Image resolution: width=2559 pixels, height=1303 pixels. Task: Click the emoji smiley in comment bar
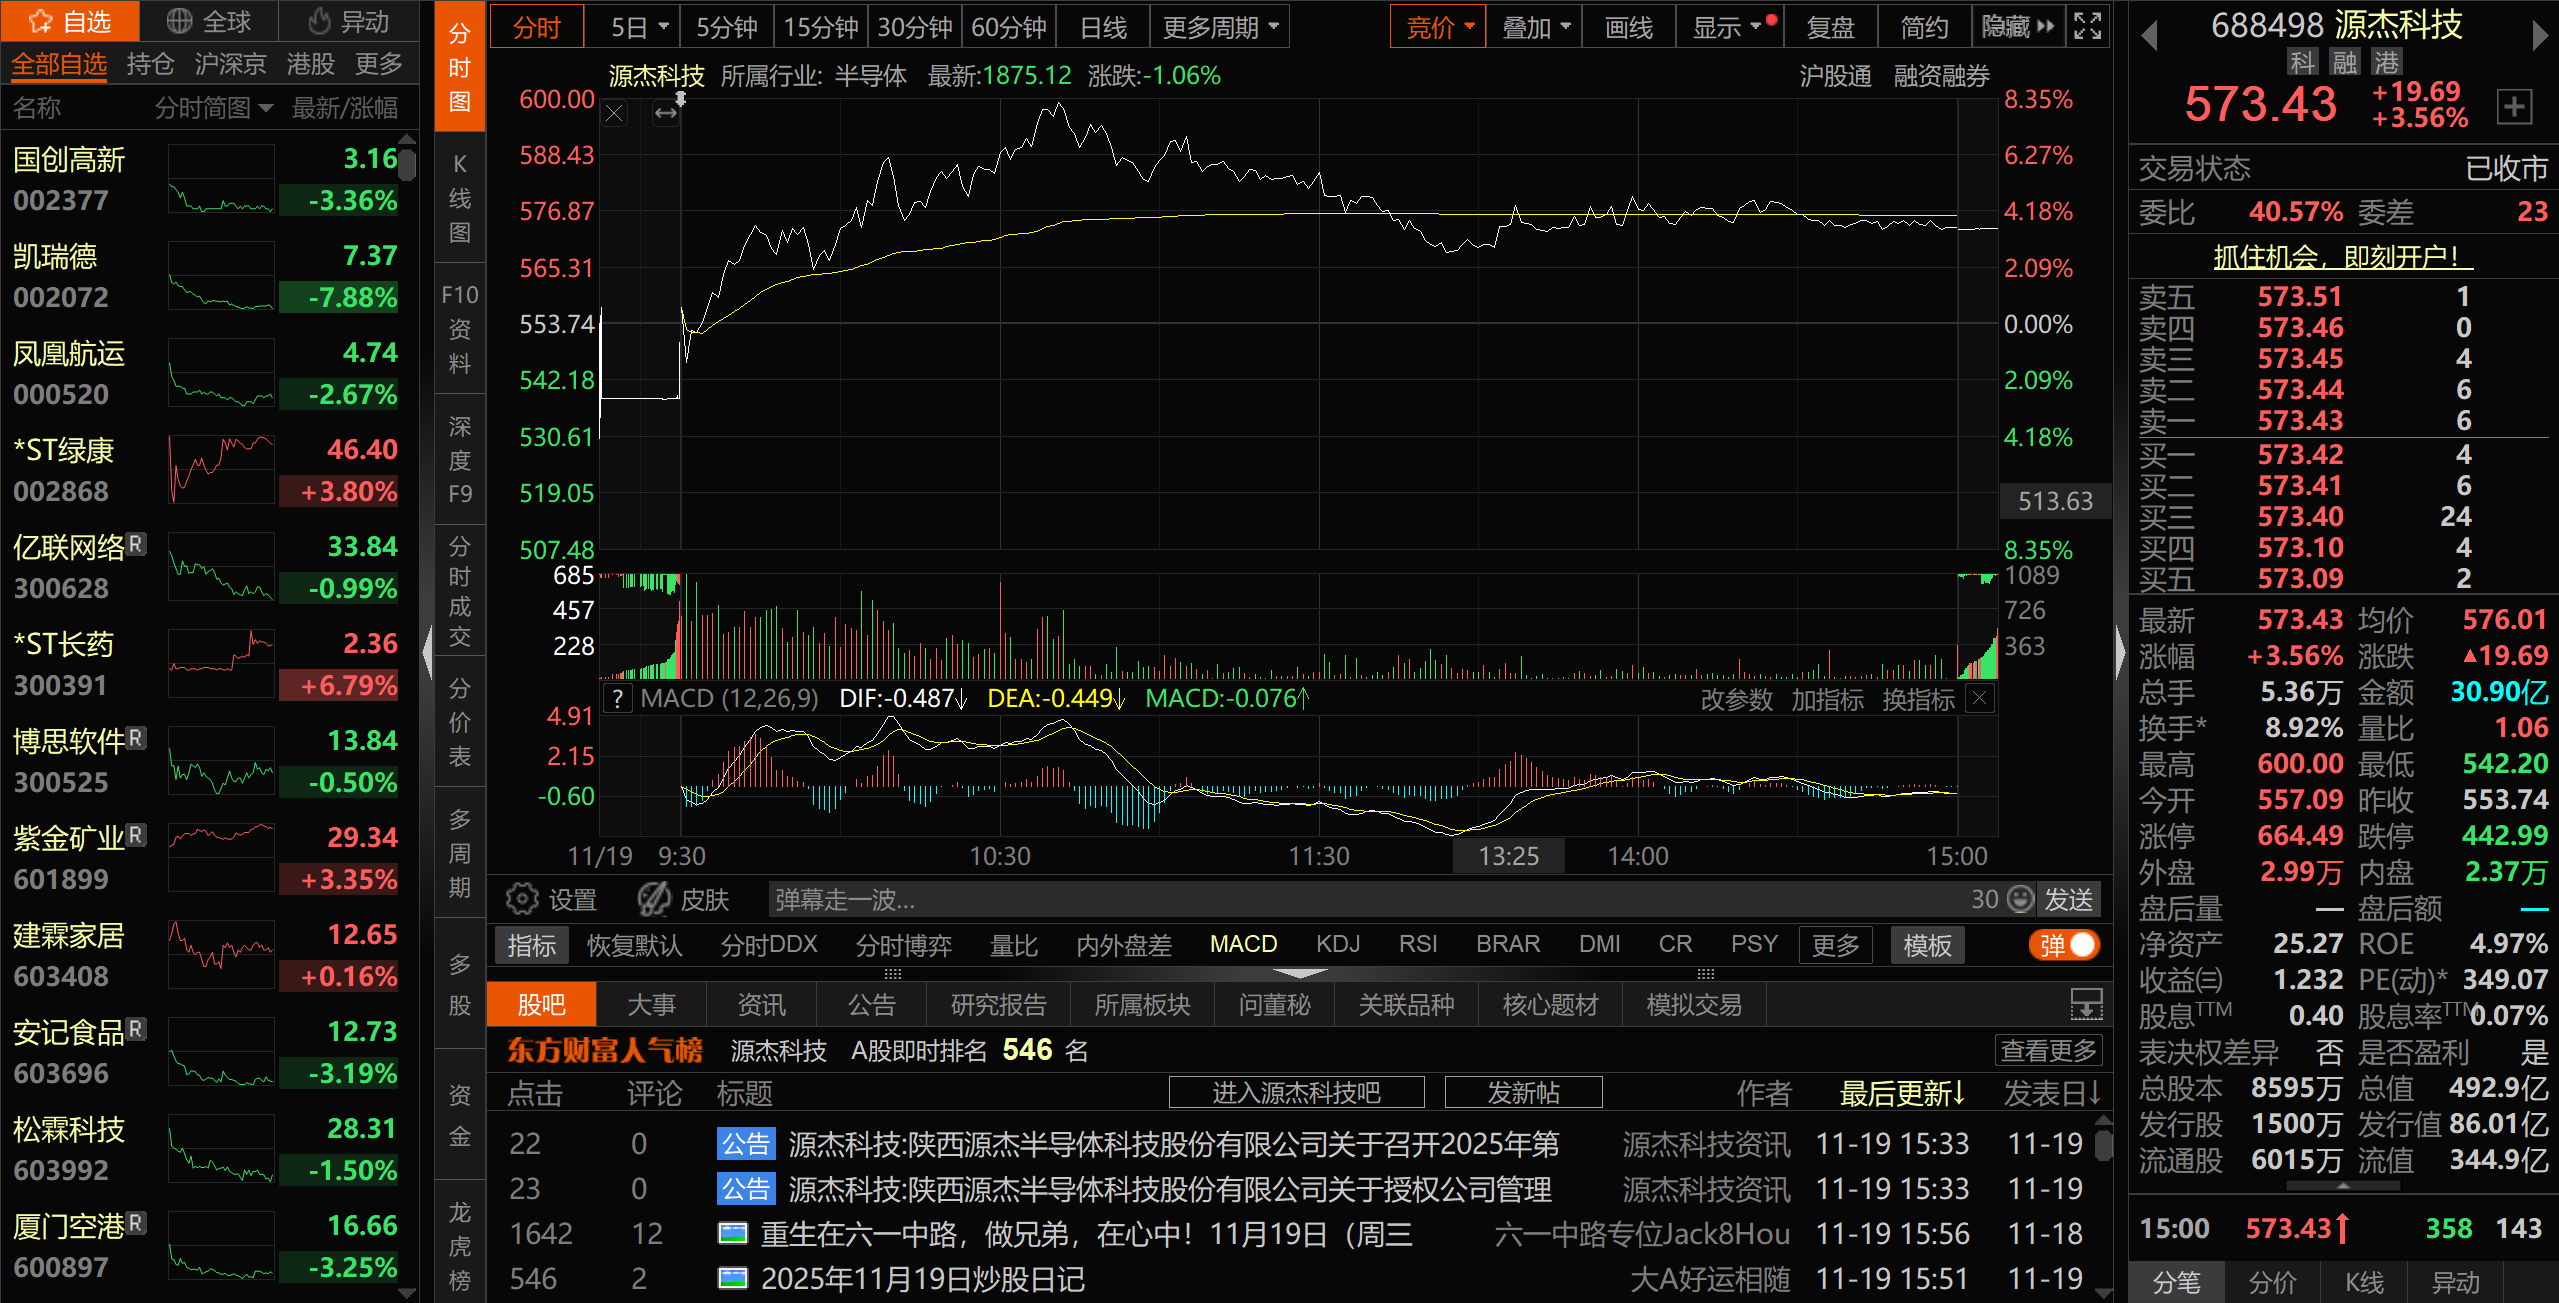pyautogui.click(x=2021, y=899)
